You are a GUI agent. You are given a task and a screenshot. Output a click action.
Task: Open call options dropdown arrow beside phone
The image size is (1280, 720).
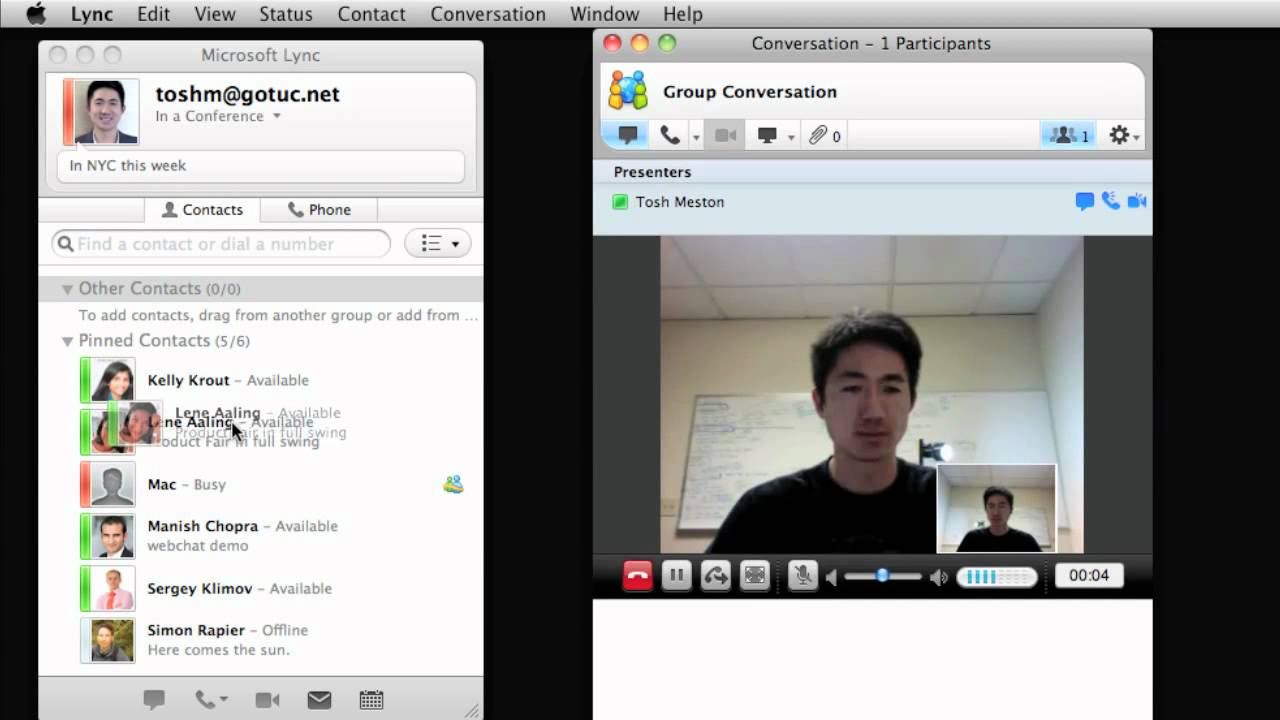click(697, 137)
